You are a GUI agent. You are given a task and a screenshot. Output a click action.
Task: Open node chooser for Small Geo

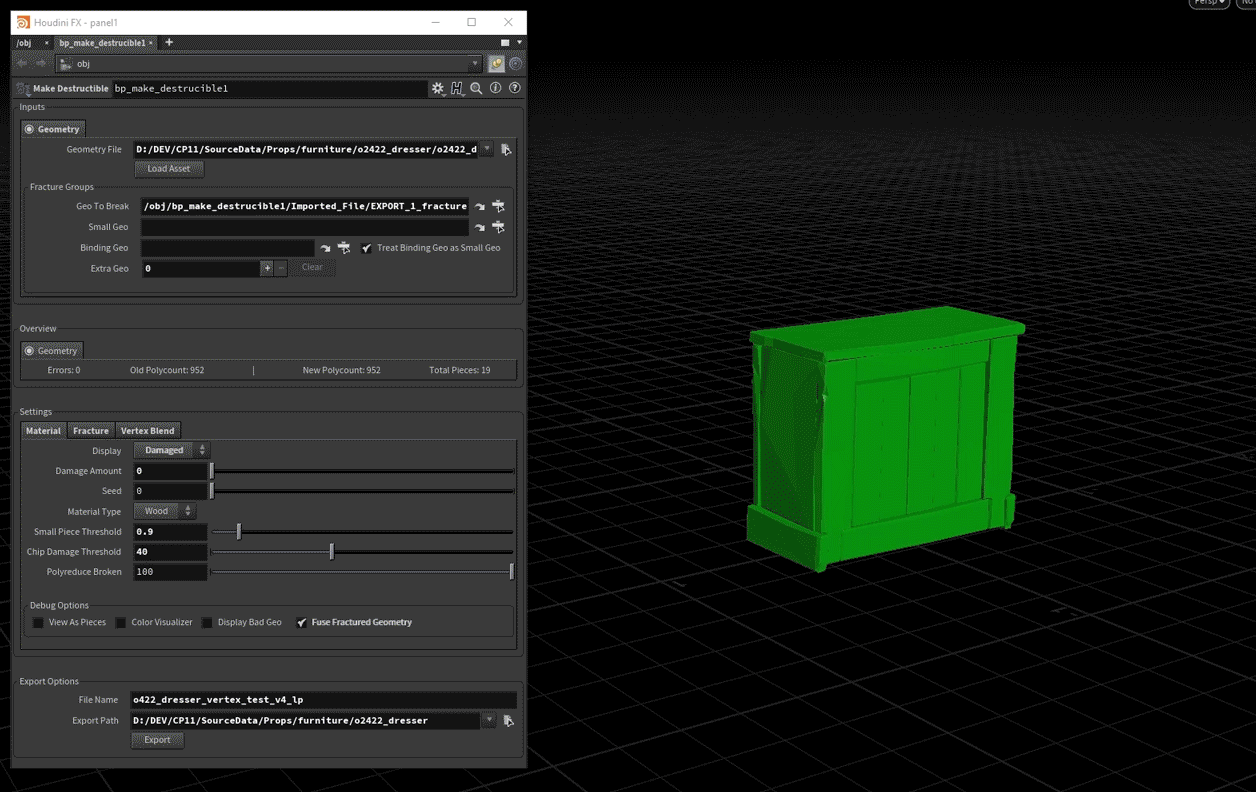click(498, 227)
